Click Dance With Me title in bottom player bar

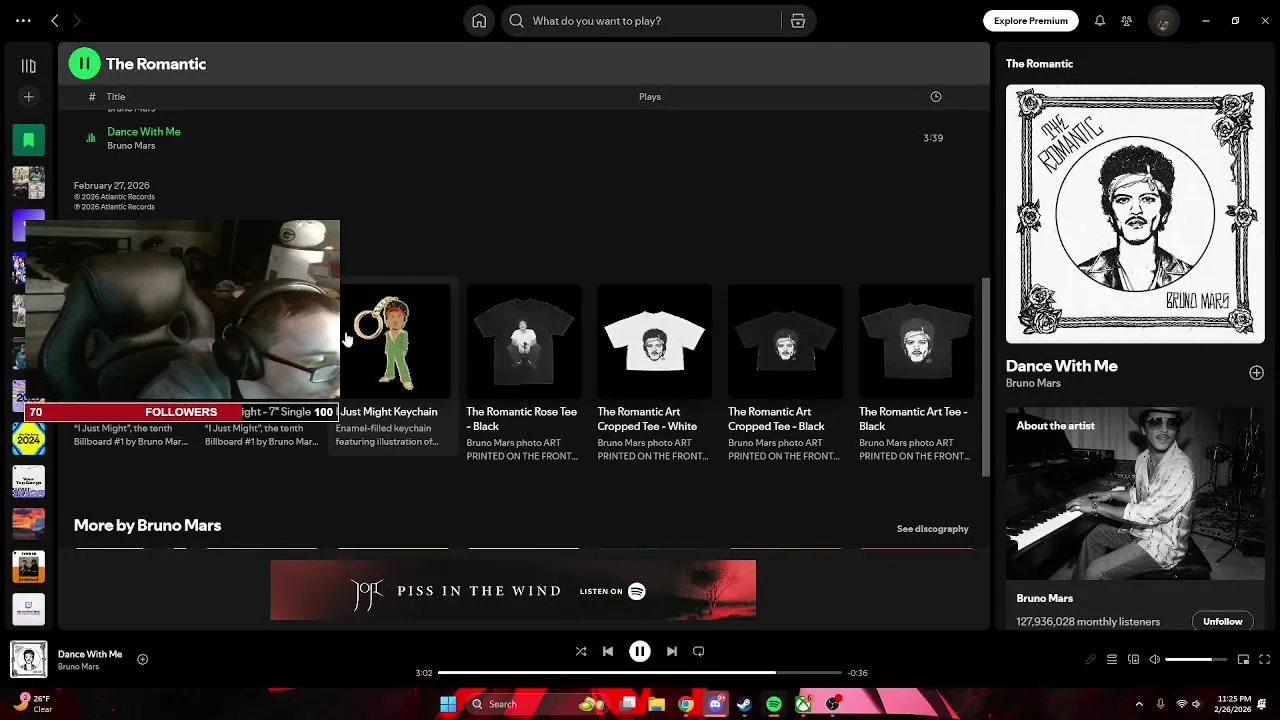pos(90,654)
